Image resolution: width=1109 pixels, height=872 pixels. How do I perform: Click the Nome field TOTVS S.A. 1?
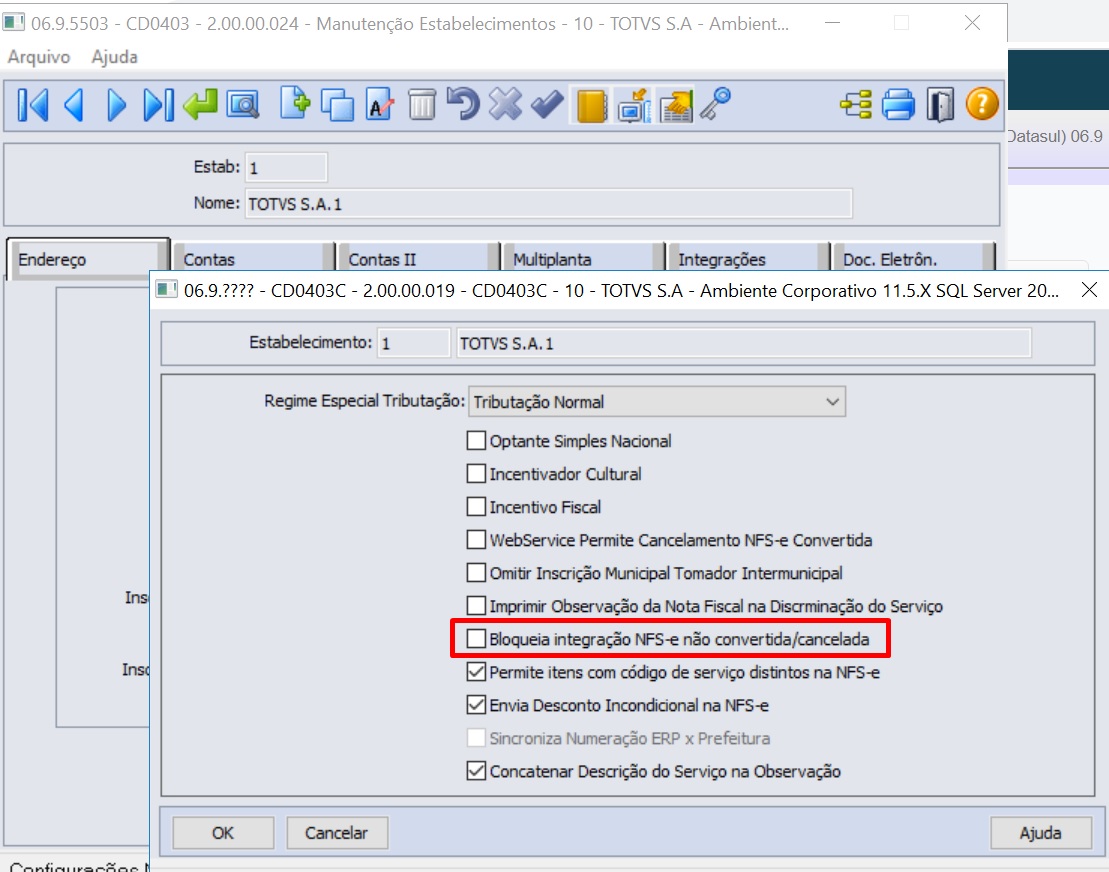548,204
